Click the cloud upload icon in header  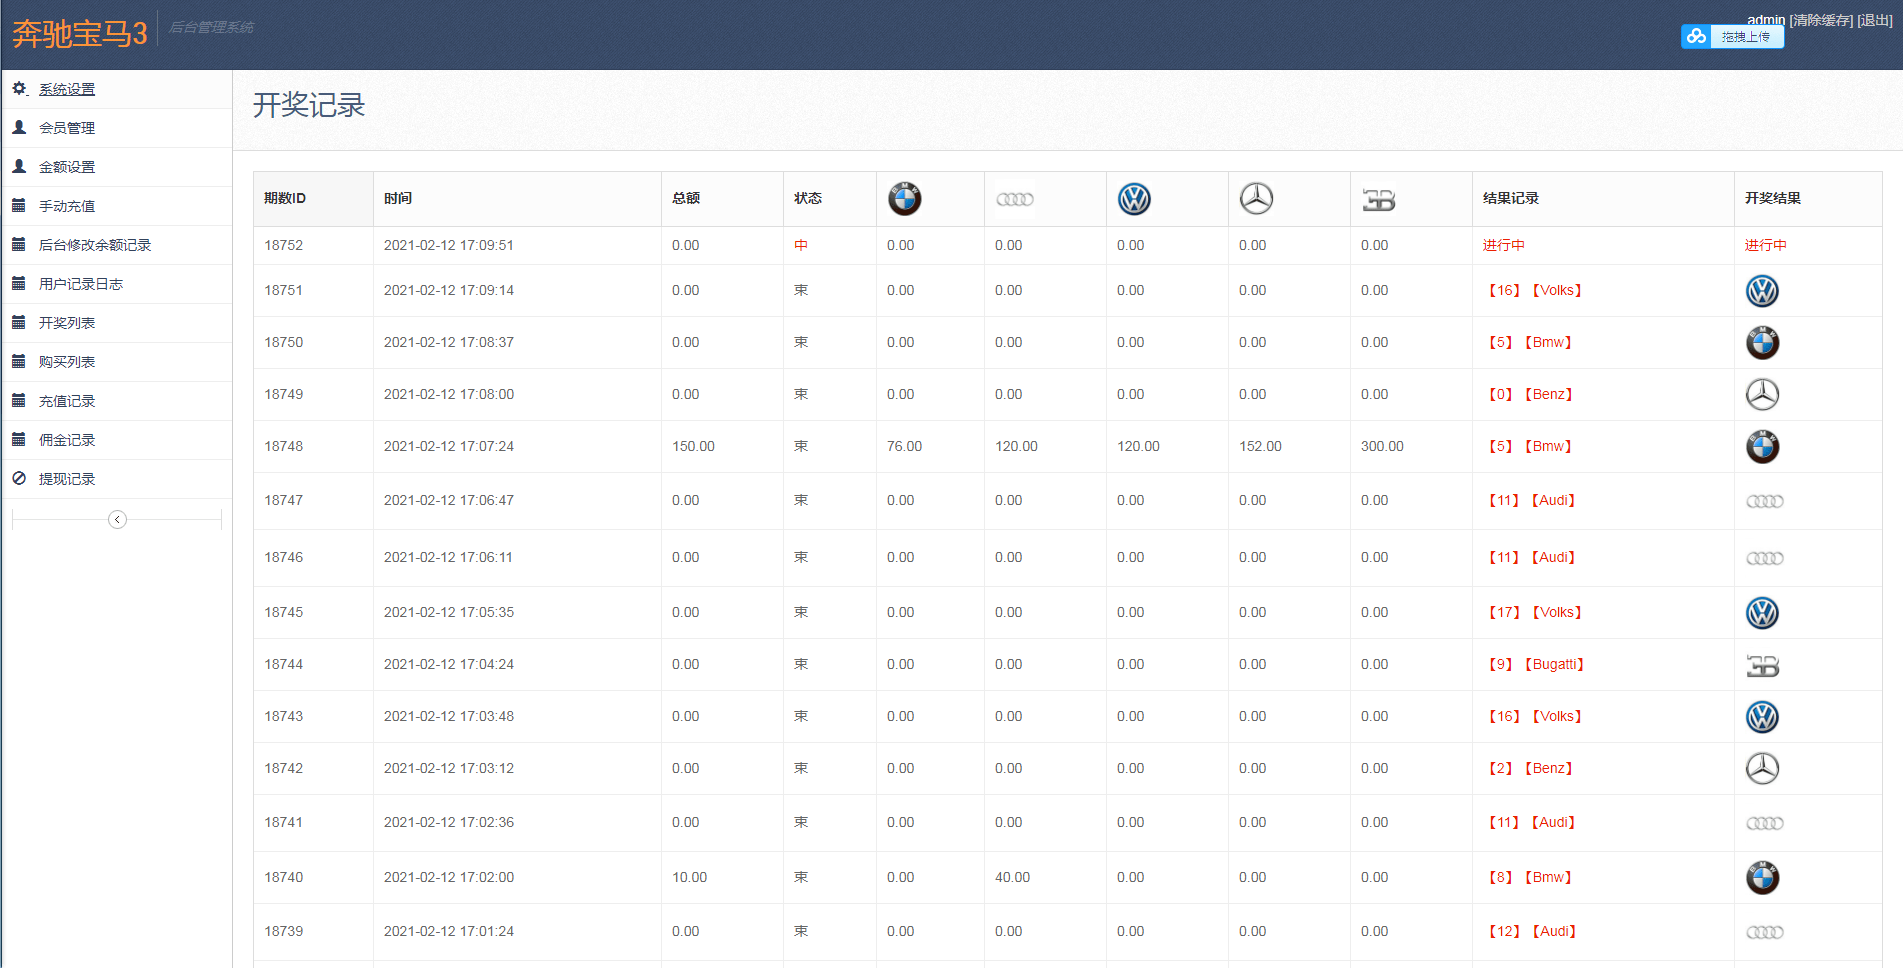(x=1696, y=37)
